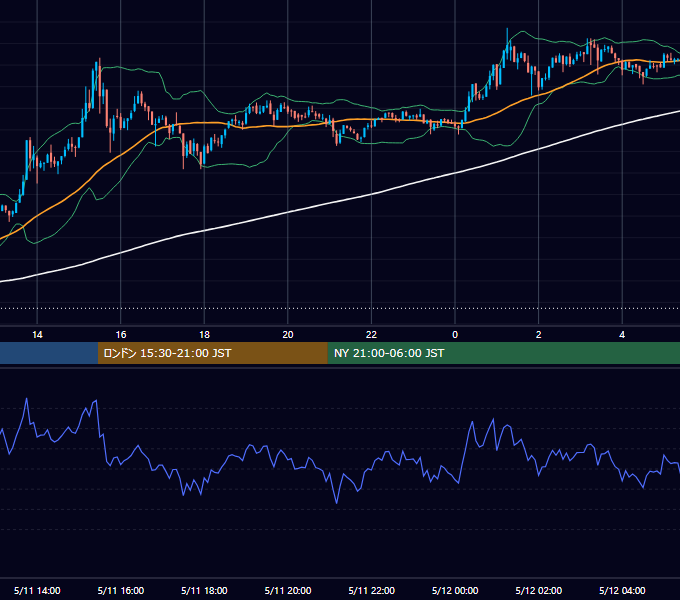This screenshot has width=680, height=600.
Task: Click the ロンドン 15:30-21:00 JST session bar
Action: [212, 353]
